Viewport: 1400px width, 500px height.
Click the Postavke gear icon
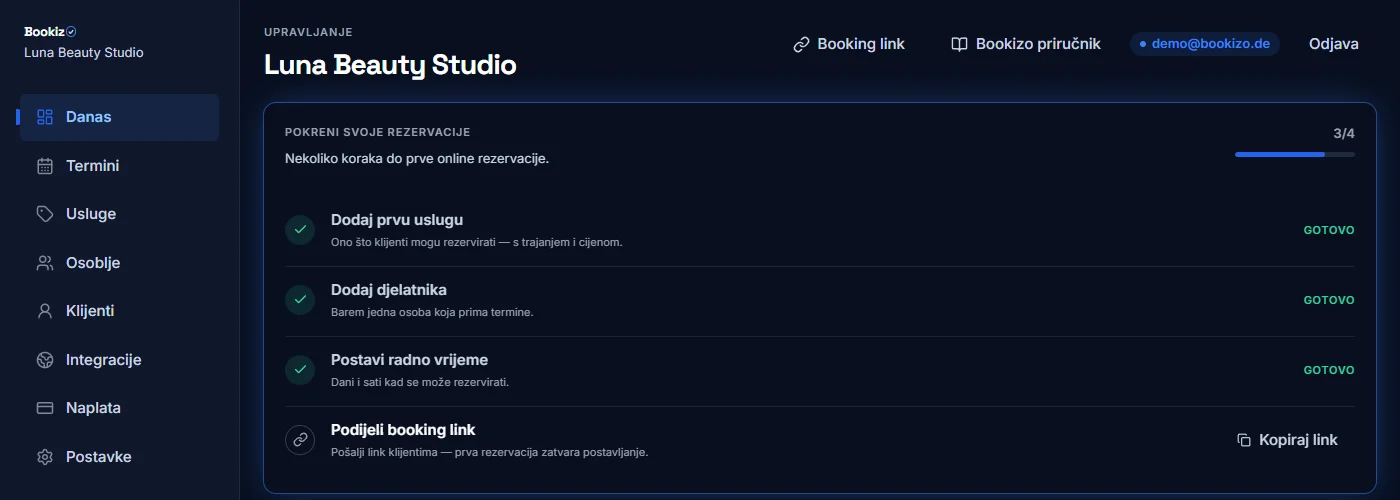[44, 457]
